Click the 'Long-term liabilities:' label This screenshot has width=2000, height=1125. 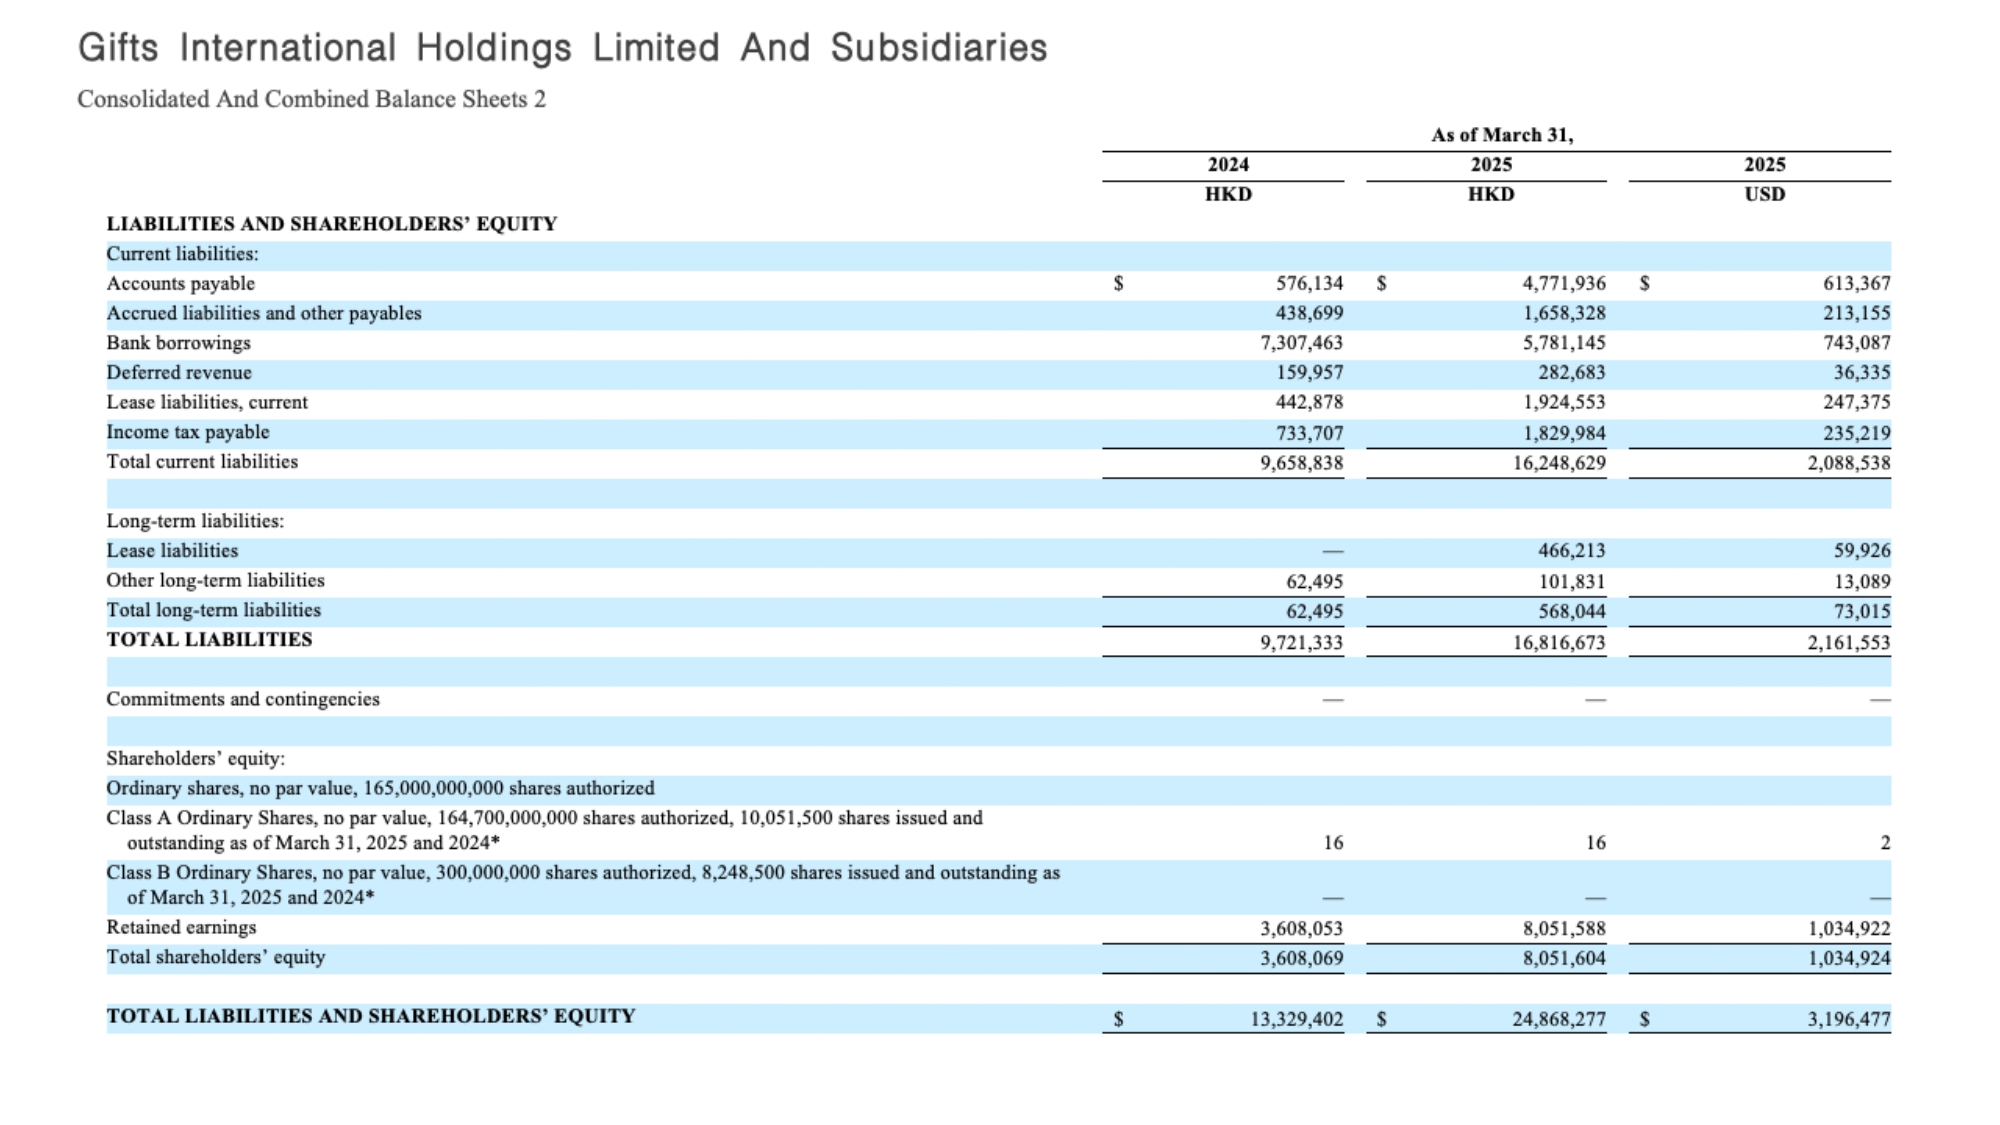(x=195, y=521)
